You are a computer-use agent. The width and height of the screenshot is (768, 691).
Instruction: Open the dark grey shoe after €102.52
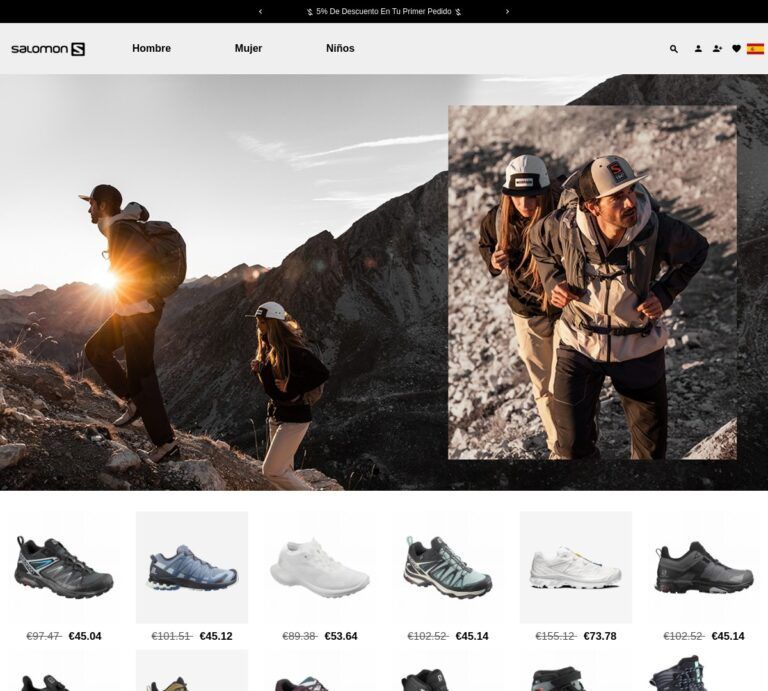click(704, 568)
